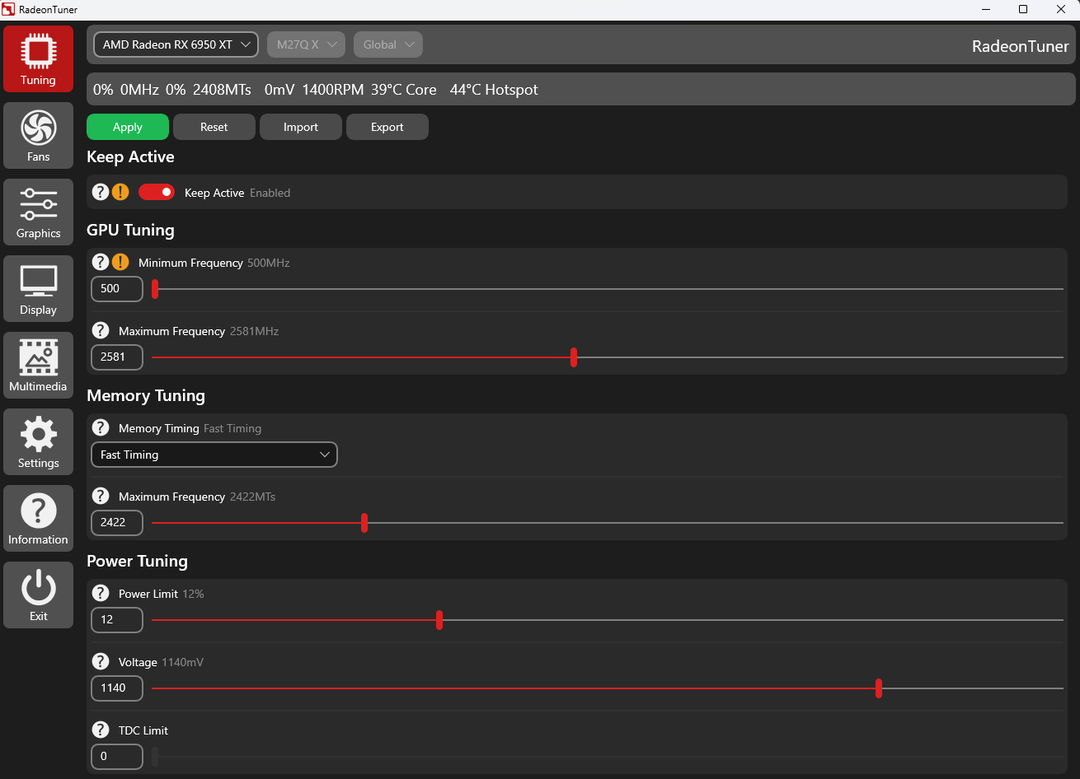Click RadeonTuner title bar app icon
Screen dimensions: 1080x779
(x=8, y=9)
